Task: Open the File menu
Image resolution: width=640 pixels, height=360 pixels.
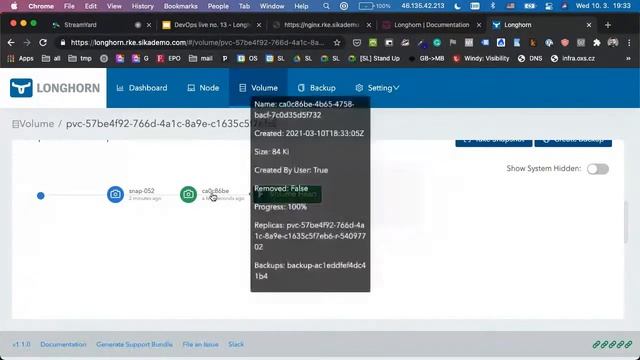Action: [x=69, y=6]
